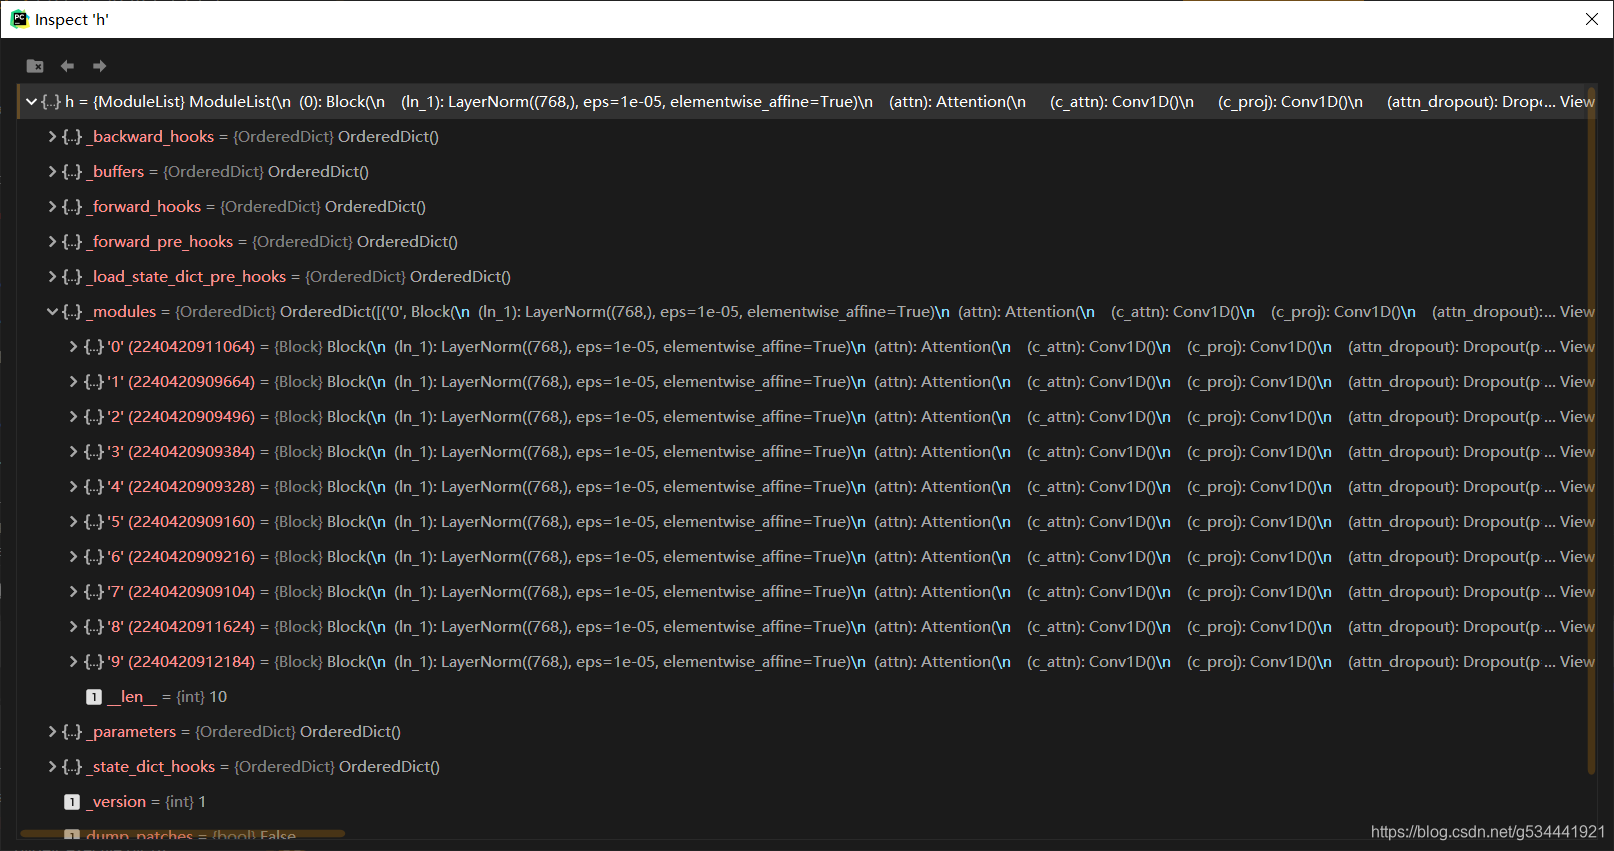Open View link for Block '1'
This screenshot has width=1614, height=851.
point(1577,382)
